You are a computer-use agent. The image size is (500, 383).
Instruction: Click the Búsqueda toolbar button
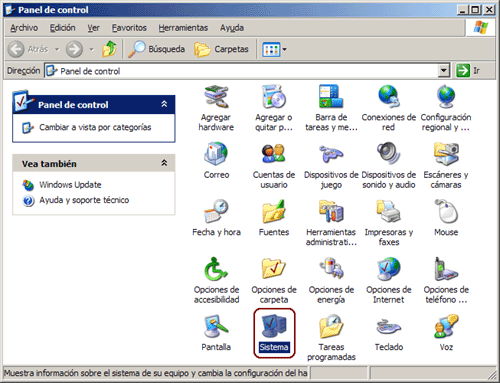click(157, 49)
